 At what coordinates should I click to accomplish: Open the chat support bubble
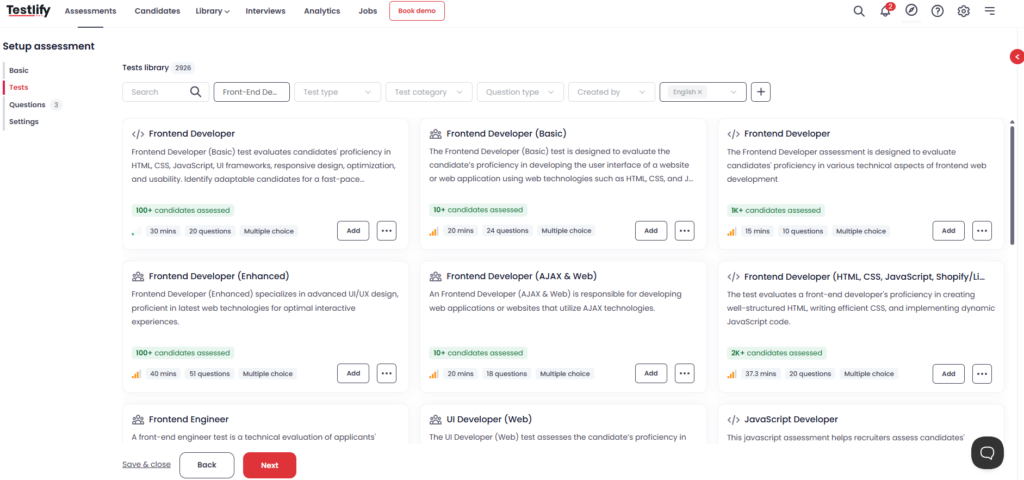pyautogui.click(x=987, y=453)
